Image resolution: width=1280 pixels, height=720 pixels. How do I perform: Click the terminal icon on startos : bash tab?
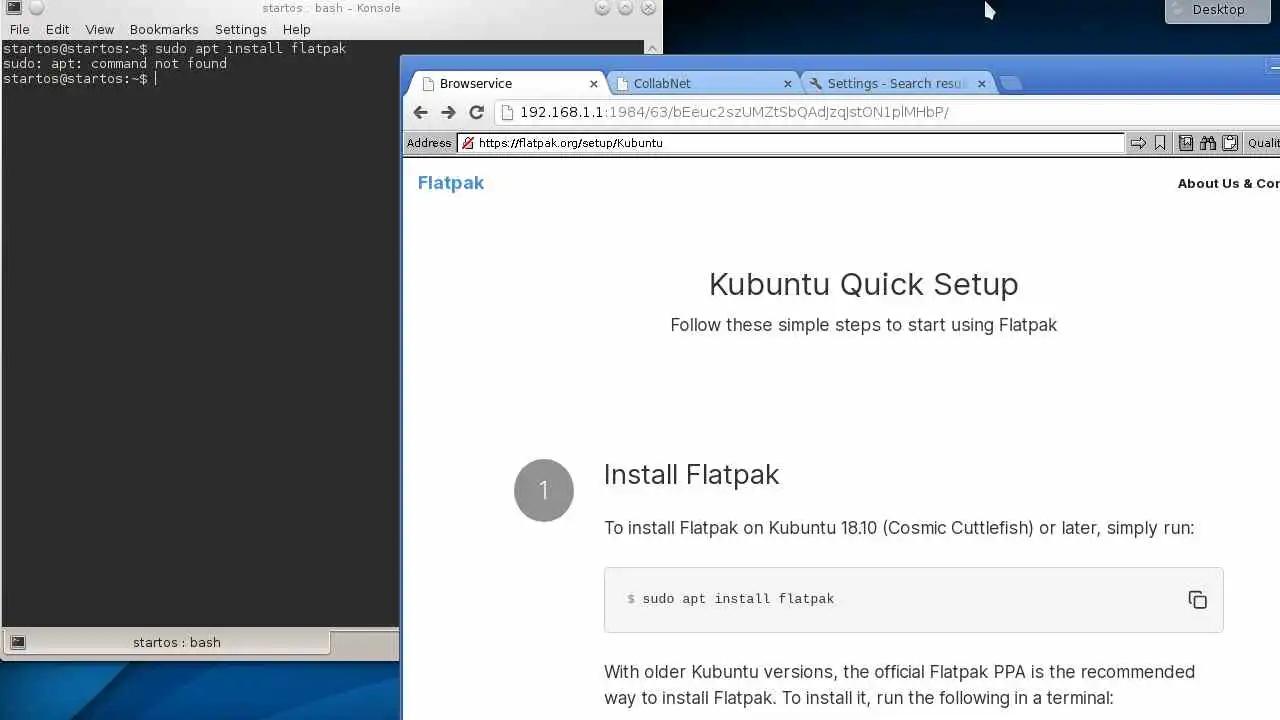click(18, 642)
